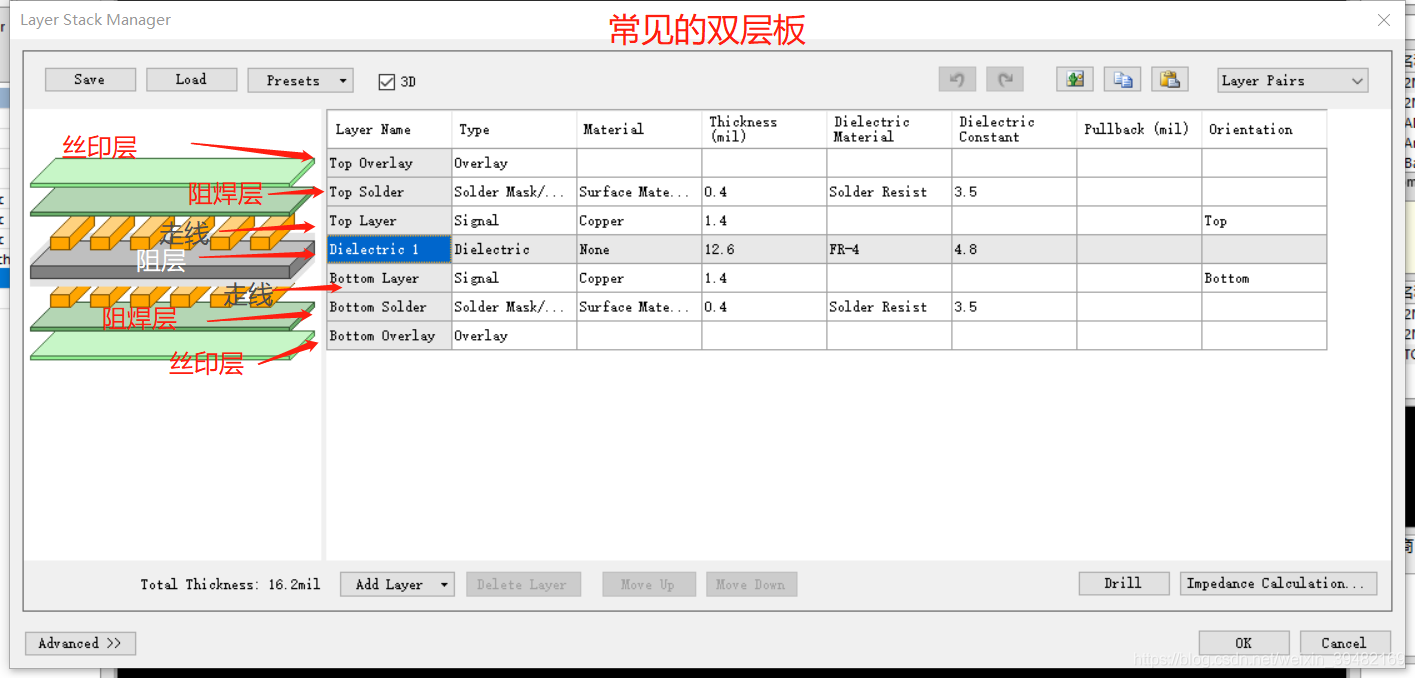Click the Save button
The height and width of the screenshot is (678, 1415).
coord(90,79)
